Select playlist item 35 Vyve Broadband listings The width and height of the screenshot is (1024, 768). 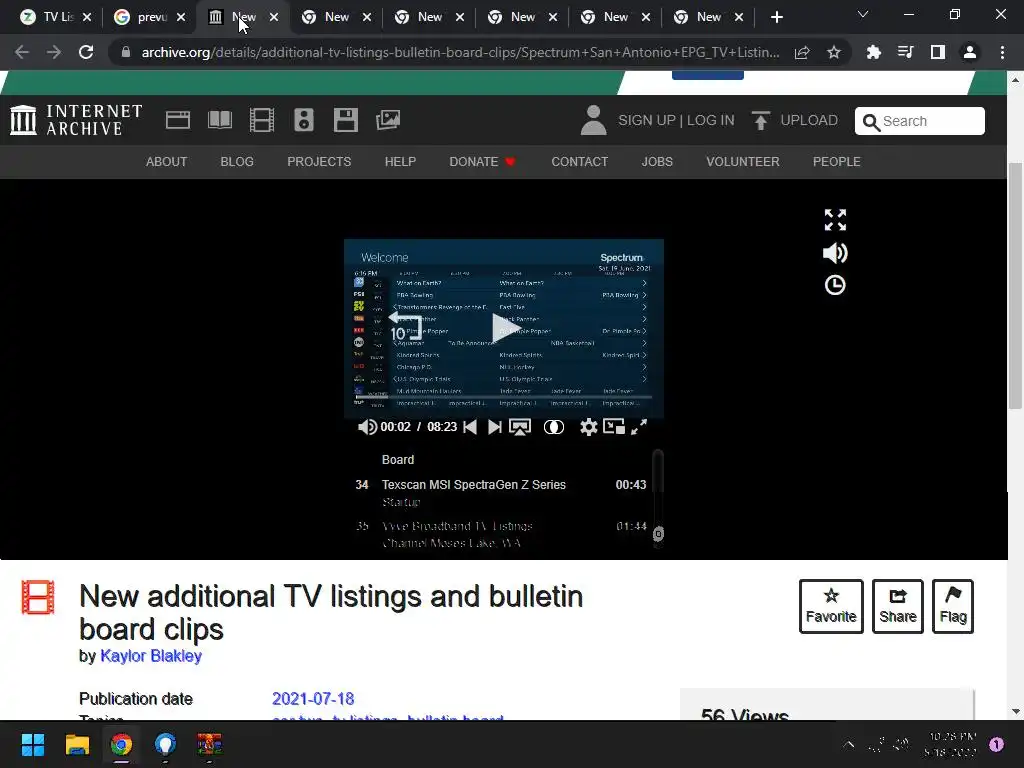point(501,534)
